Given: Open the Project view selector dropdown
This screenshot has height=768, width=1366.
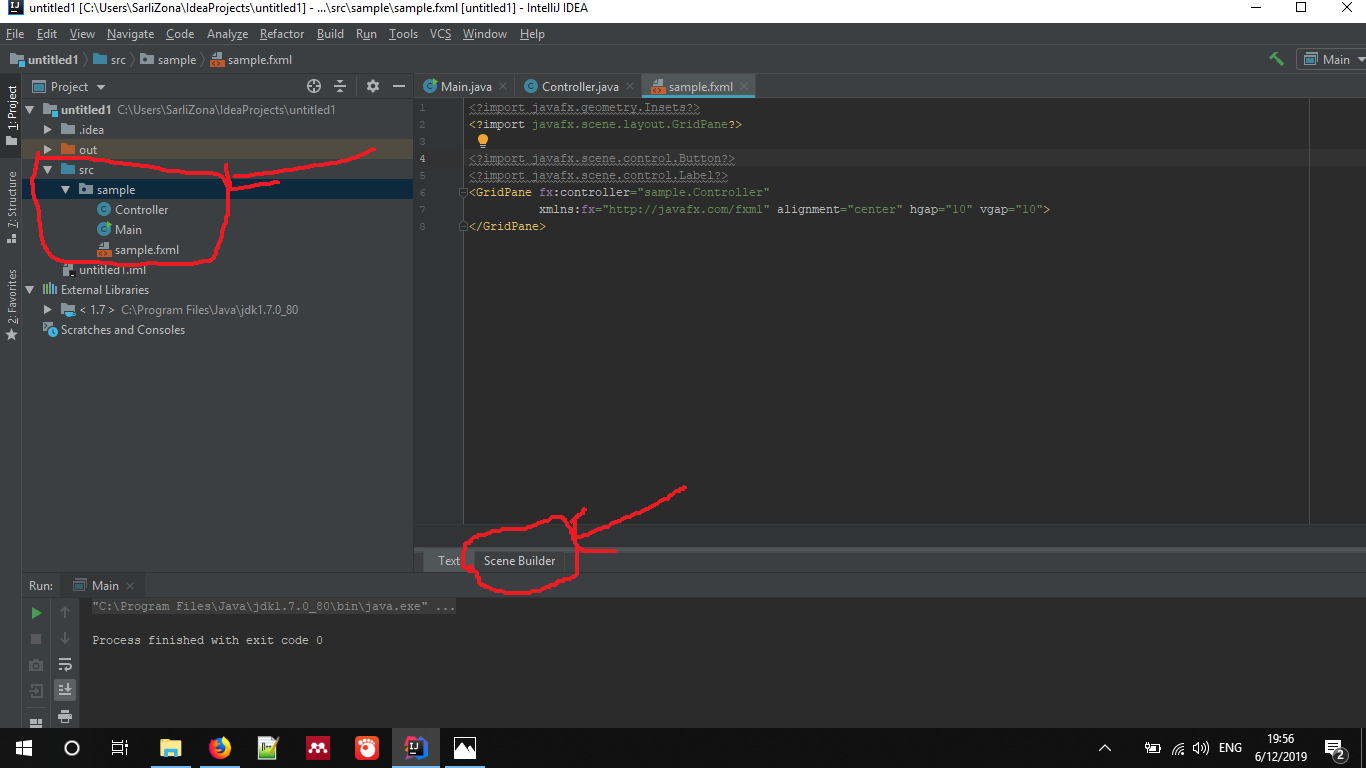Looking at the screenshot, I should coord(69,87).
